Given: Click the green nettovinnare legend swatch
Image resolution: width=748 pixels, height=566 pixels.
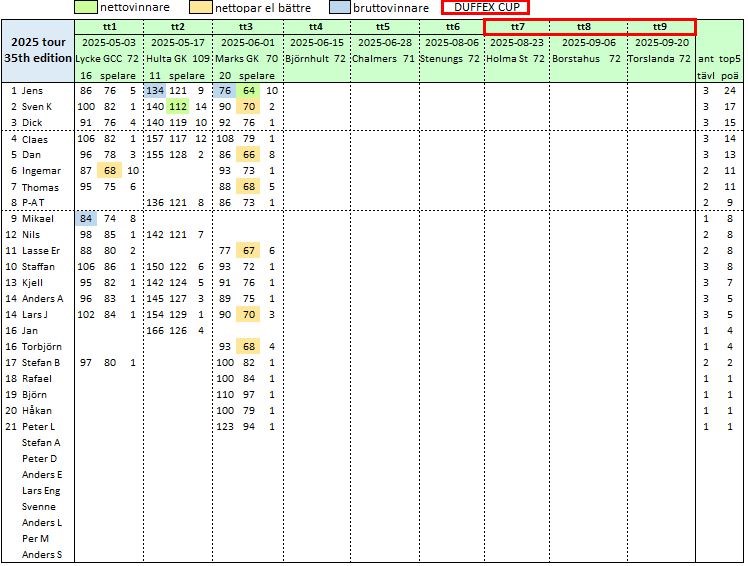Looking at the screenshot, I should (x=85, y=7).
